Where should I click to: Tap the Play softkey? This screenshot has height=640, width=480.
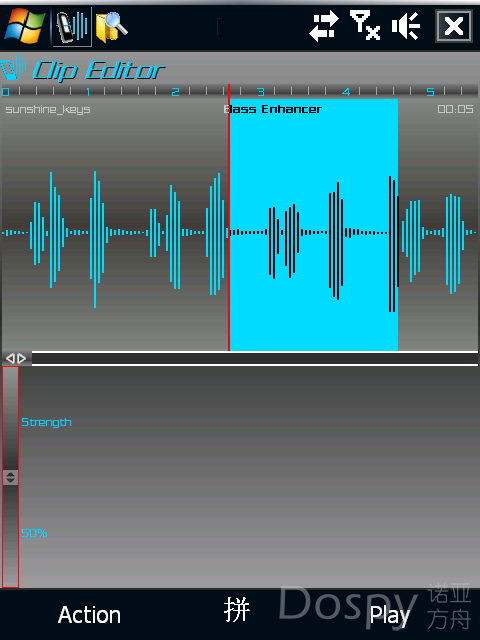point(390,616)
